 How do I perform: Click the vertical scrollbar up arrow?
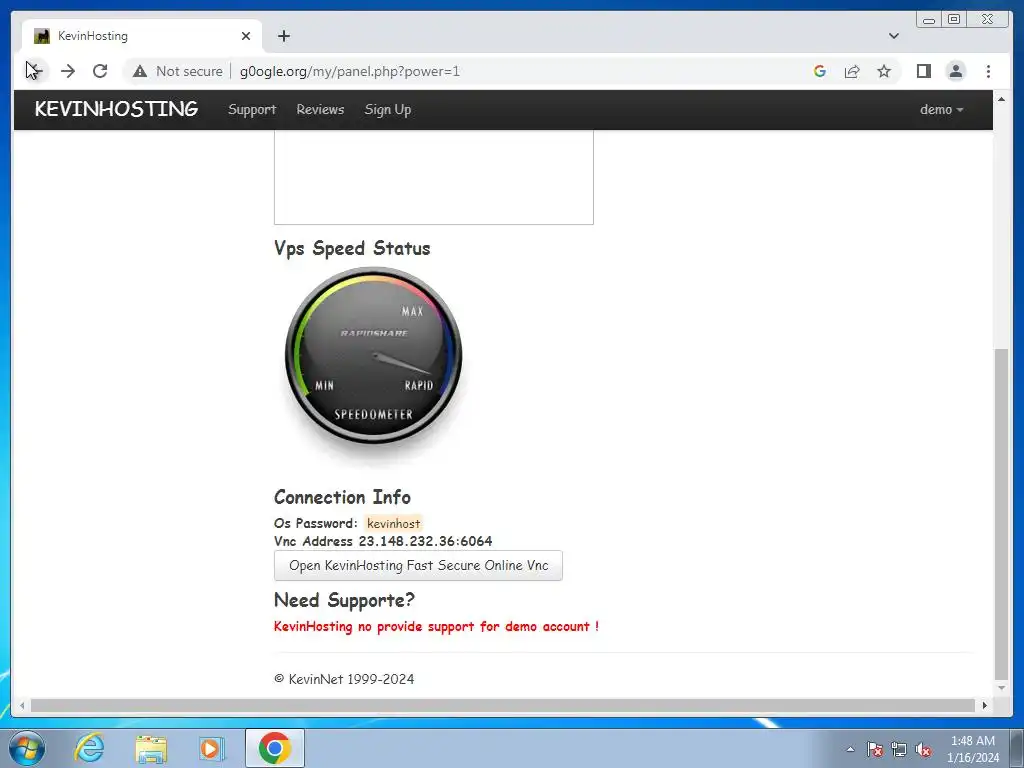tap(1001, 99)
